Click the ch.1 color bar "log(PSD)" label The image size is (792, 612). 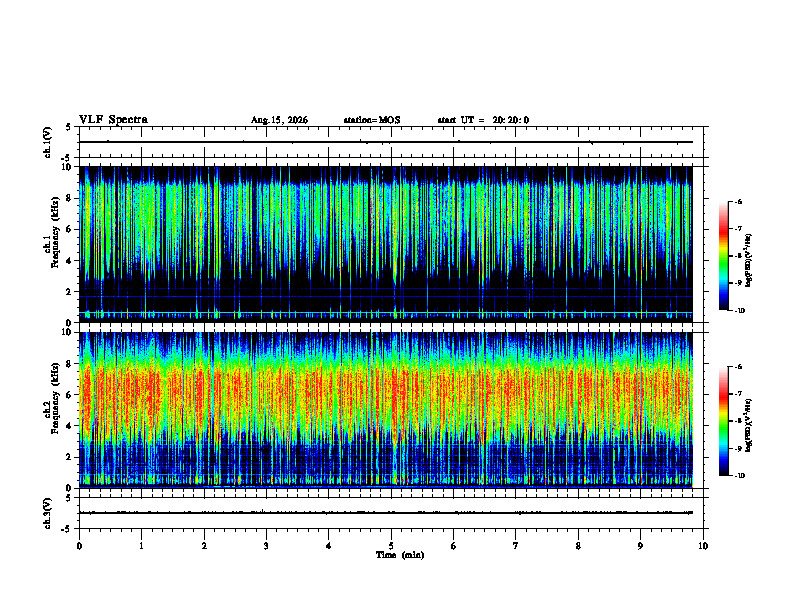coord(749,261)
